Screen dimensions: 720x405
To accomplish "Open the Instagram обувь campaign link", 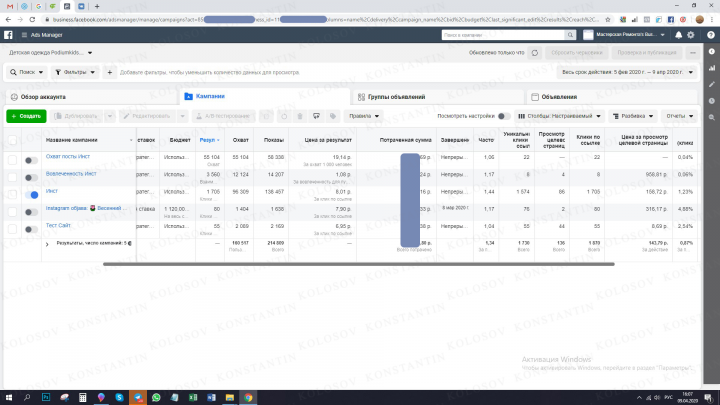I will (86, 208).
